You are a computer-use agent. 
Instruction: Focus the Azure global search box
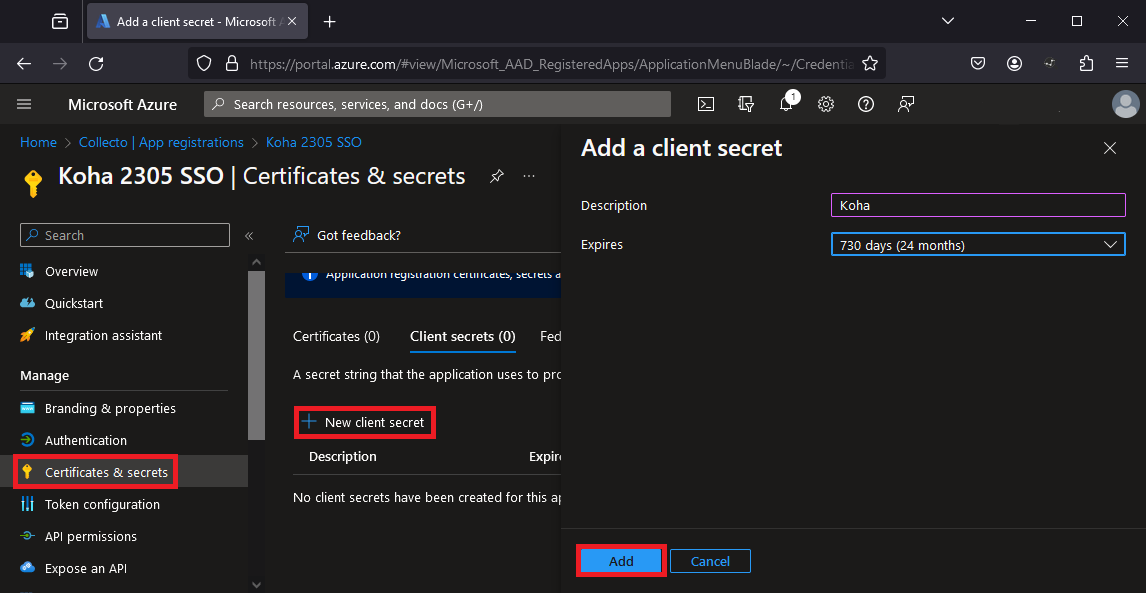(437, 105)
